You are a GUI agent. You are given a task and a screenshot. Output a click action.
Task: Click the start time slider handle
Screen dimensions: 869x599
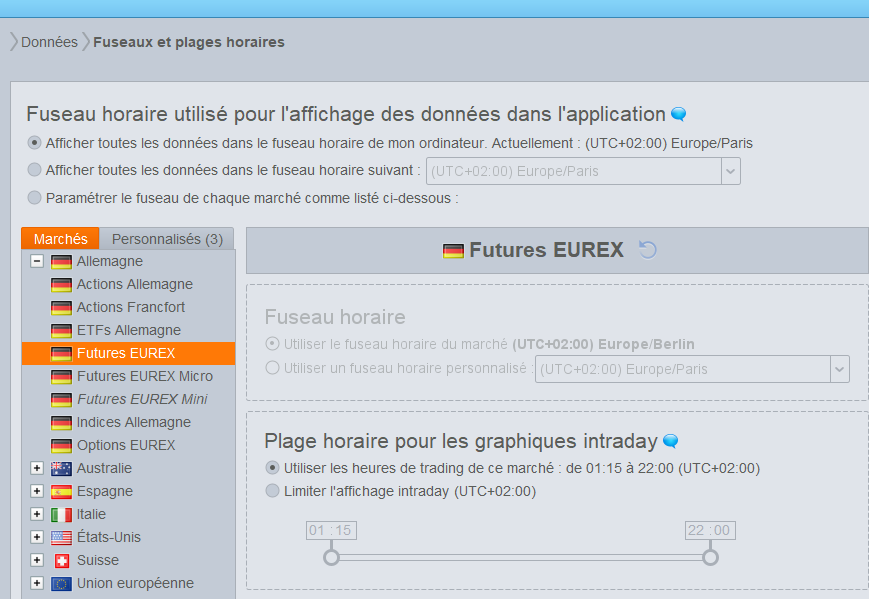[x=331, y=557]
